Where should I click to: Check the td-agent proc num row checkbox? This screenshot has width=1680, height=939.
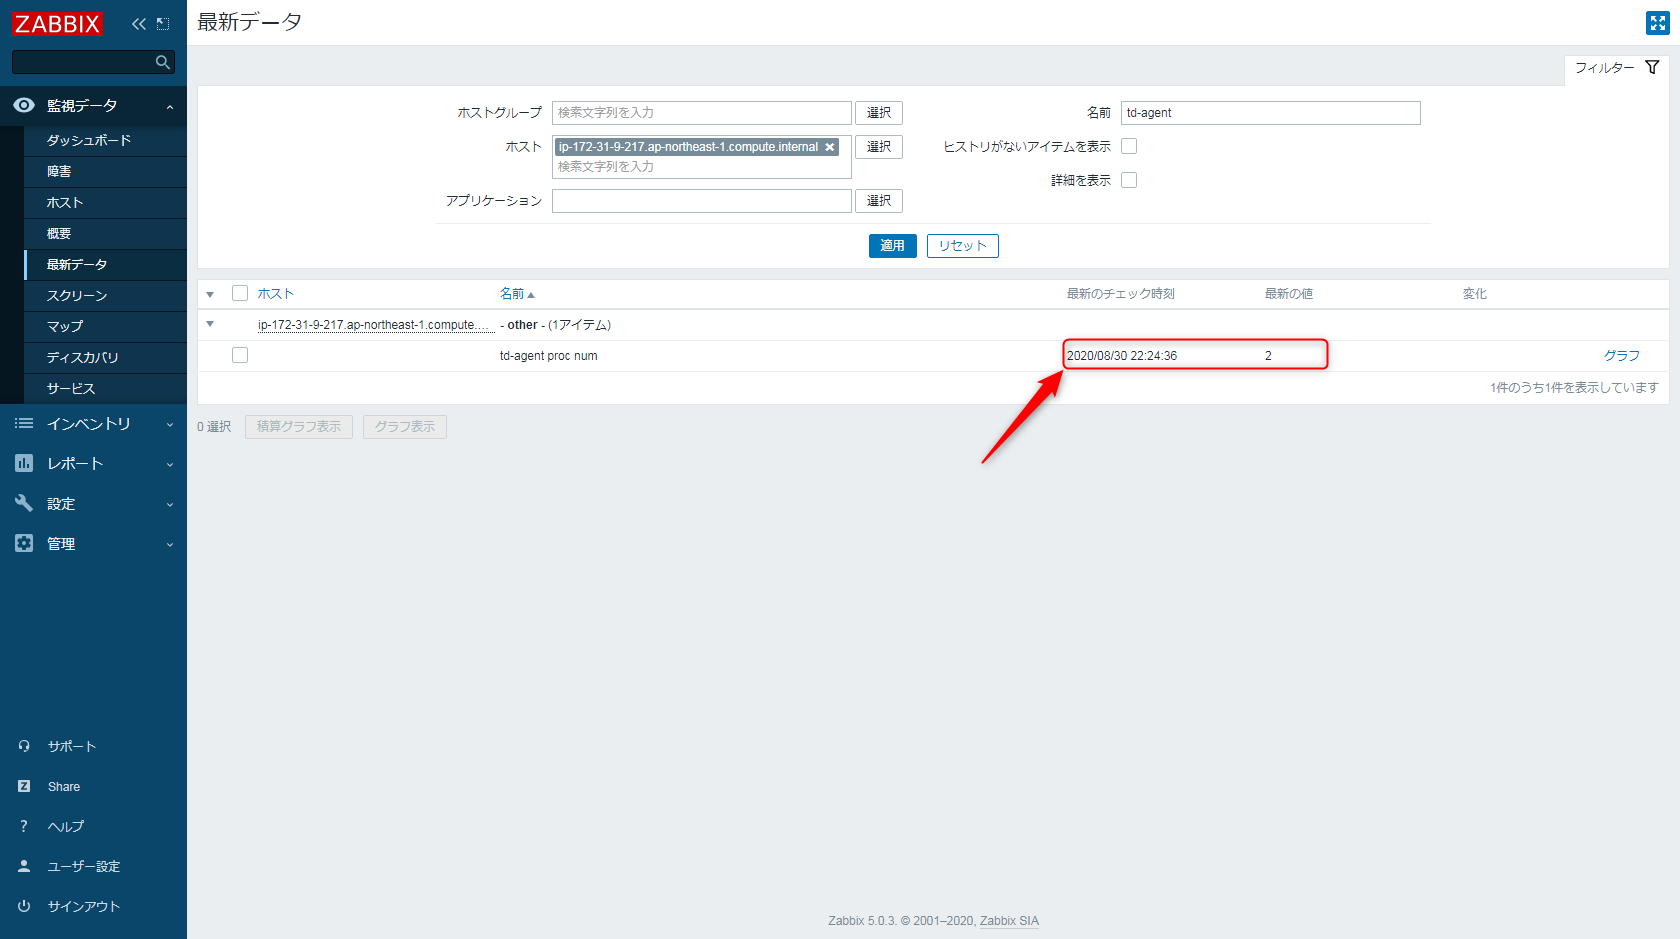(x=240, y=355)
